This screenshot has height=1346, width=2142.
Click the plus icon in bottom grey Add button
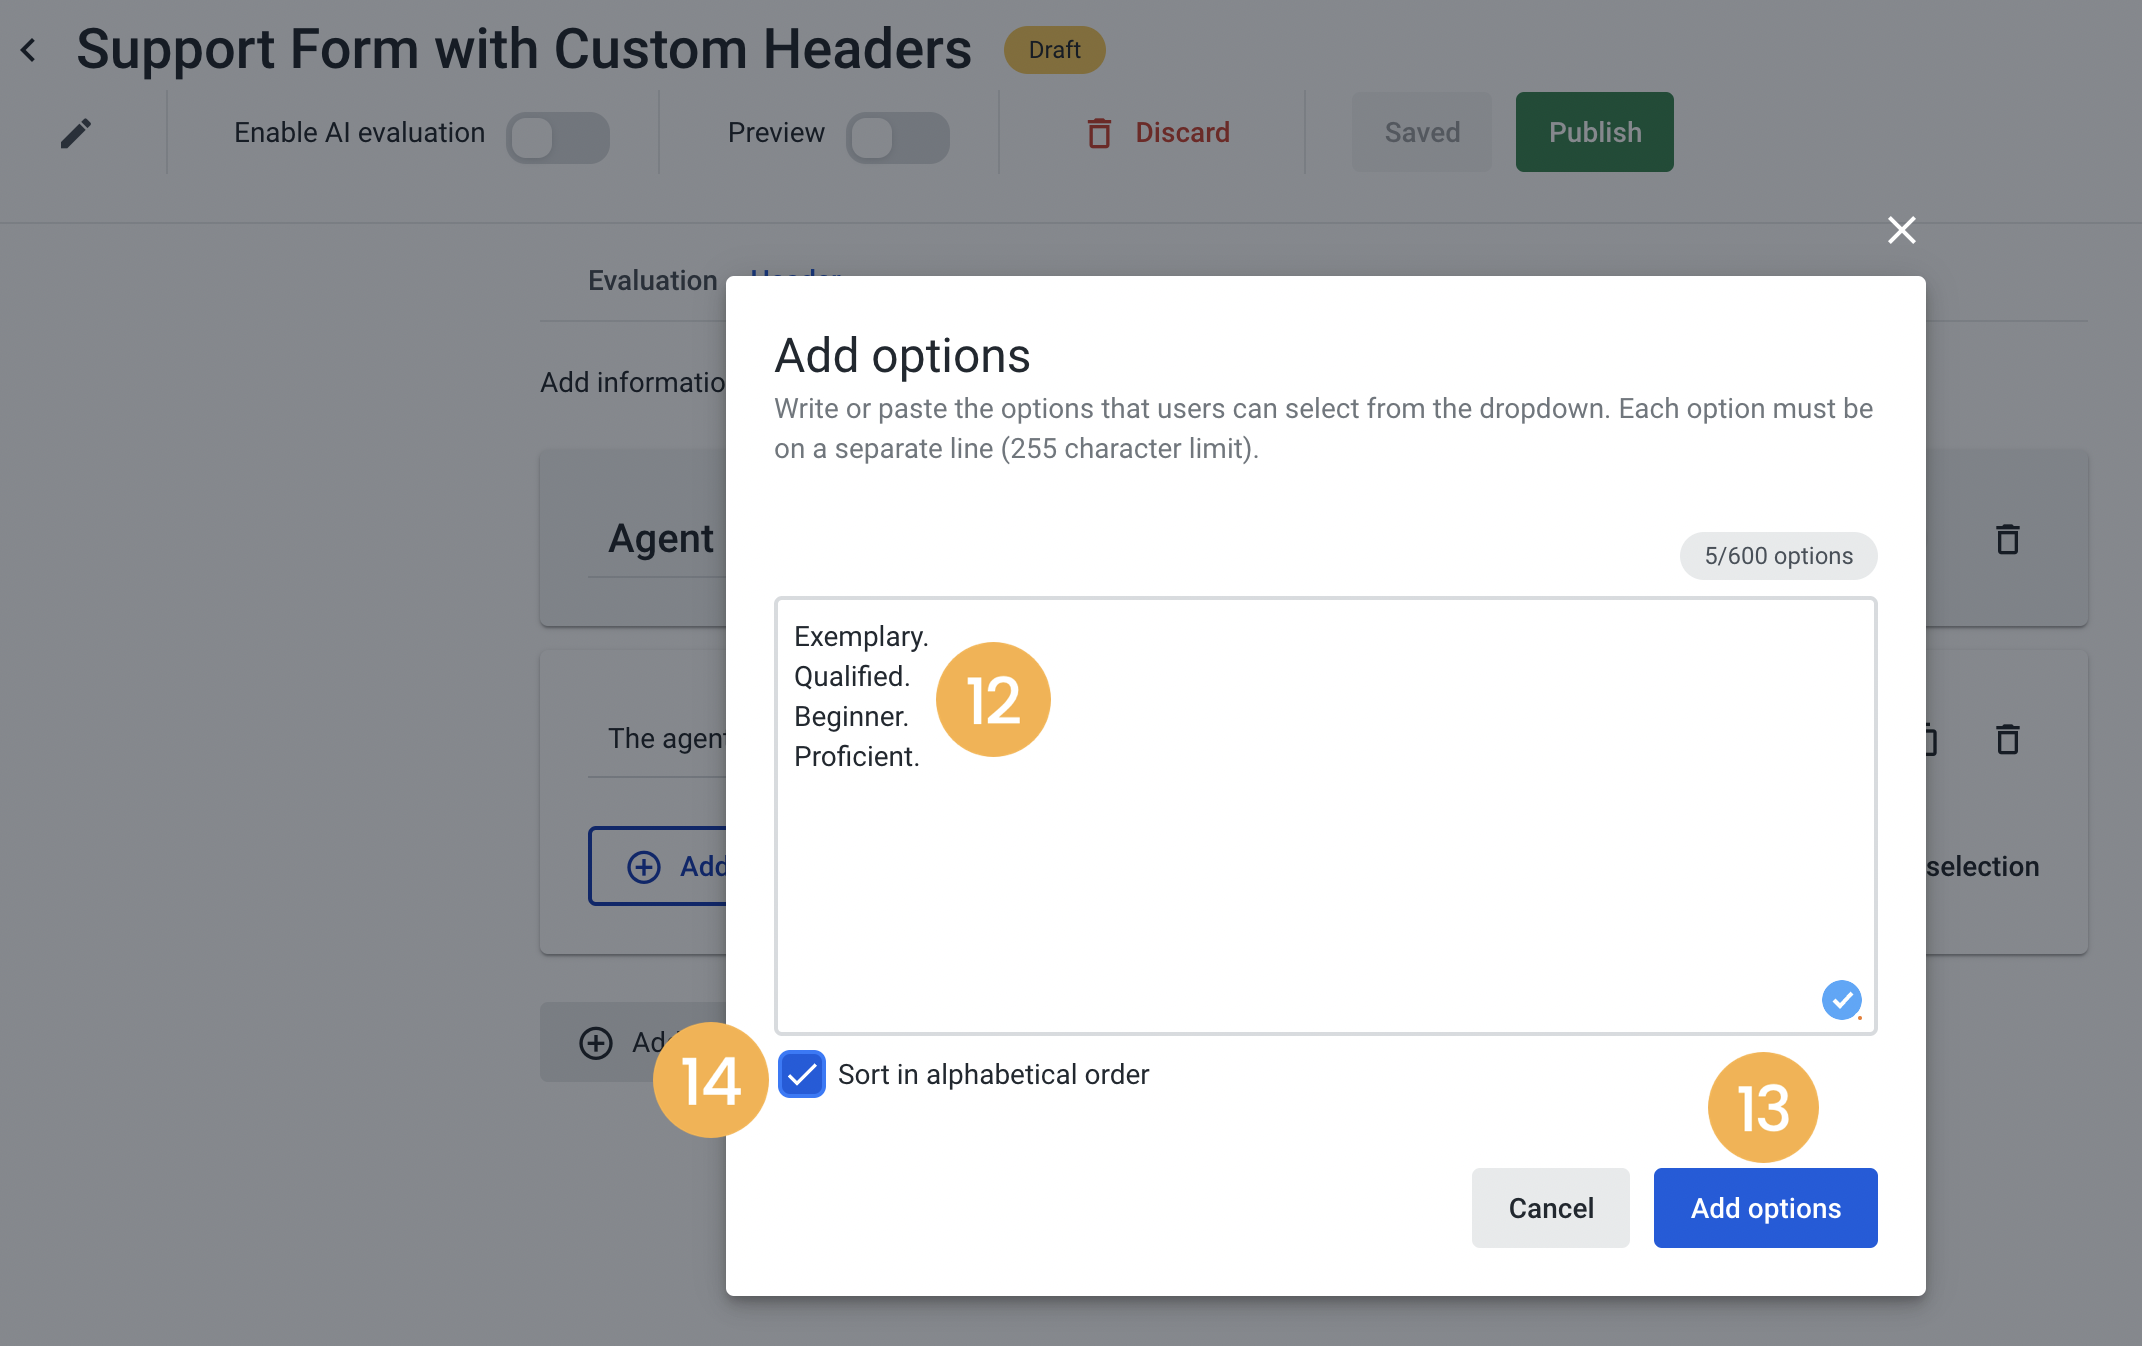(596, 1043)
